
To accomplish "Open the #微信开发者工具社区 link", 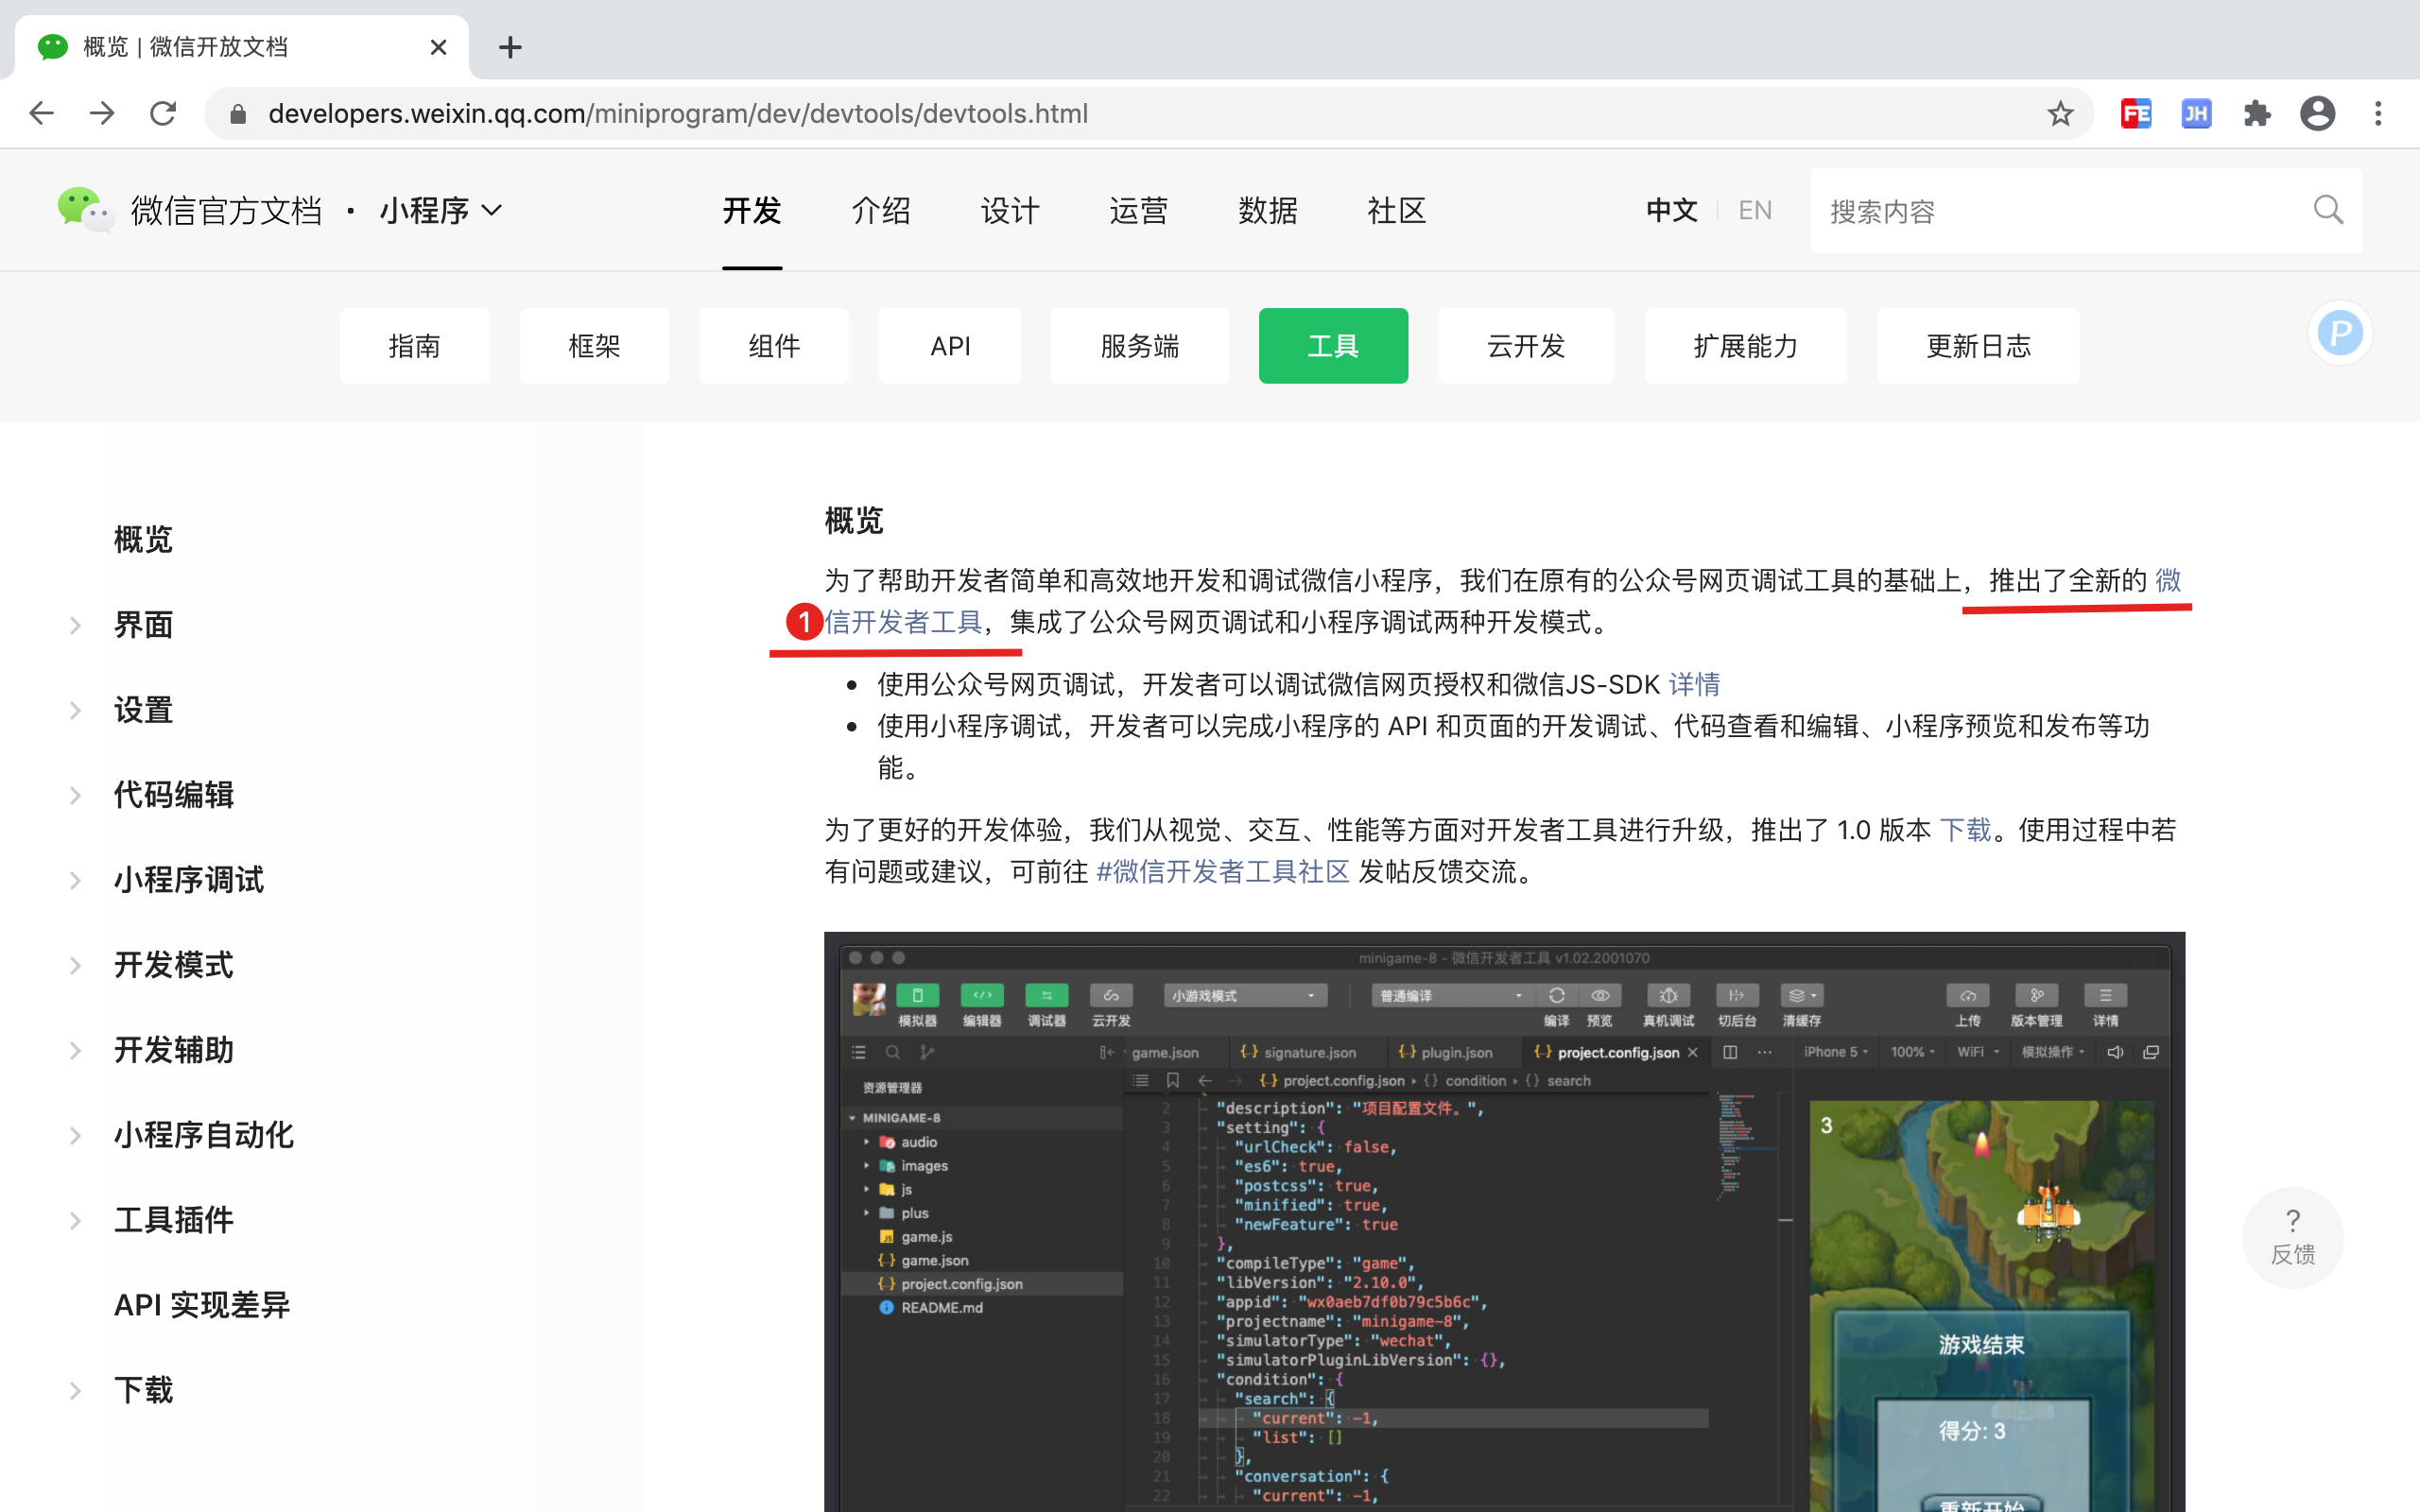I will (x=1222, y=872).
